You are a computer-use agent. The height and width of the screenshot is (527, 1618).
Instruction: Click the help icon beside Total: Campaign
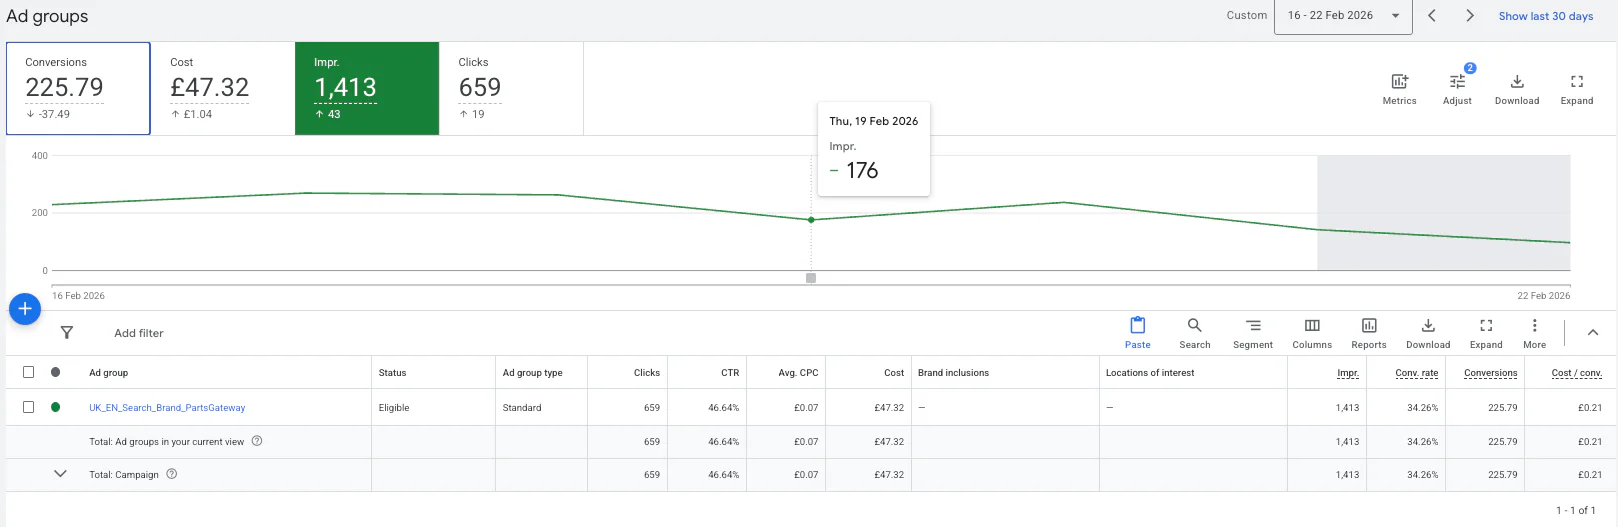[172, 474]
